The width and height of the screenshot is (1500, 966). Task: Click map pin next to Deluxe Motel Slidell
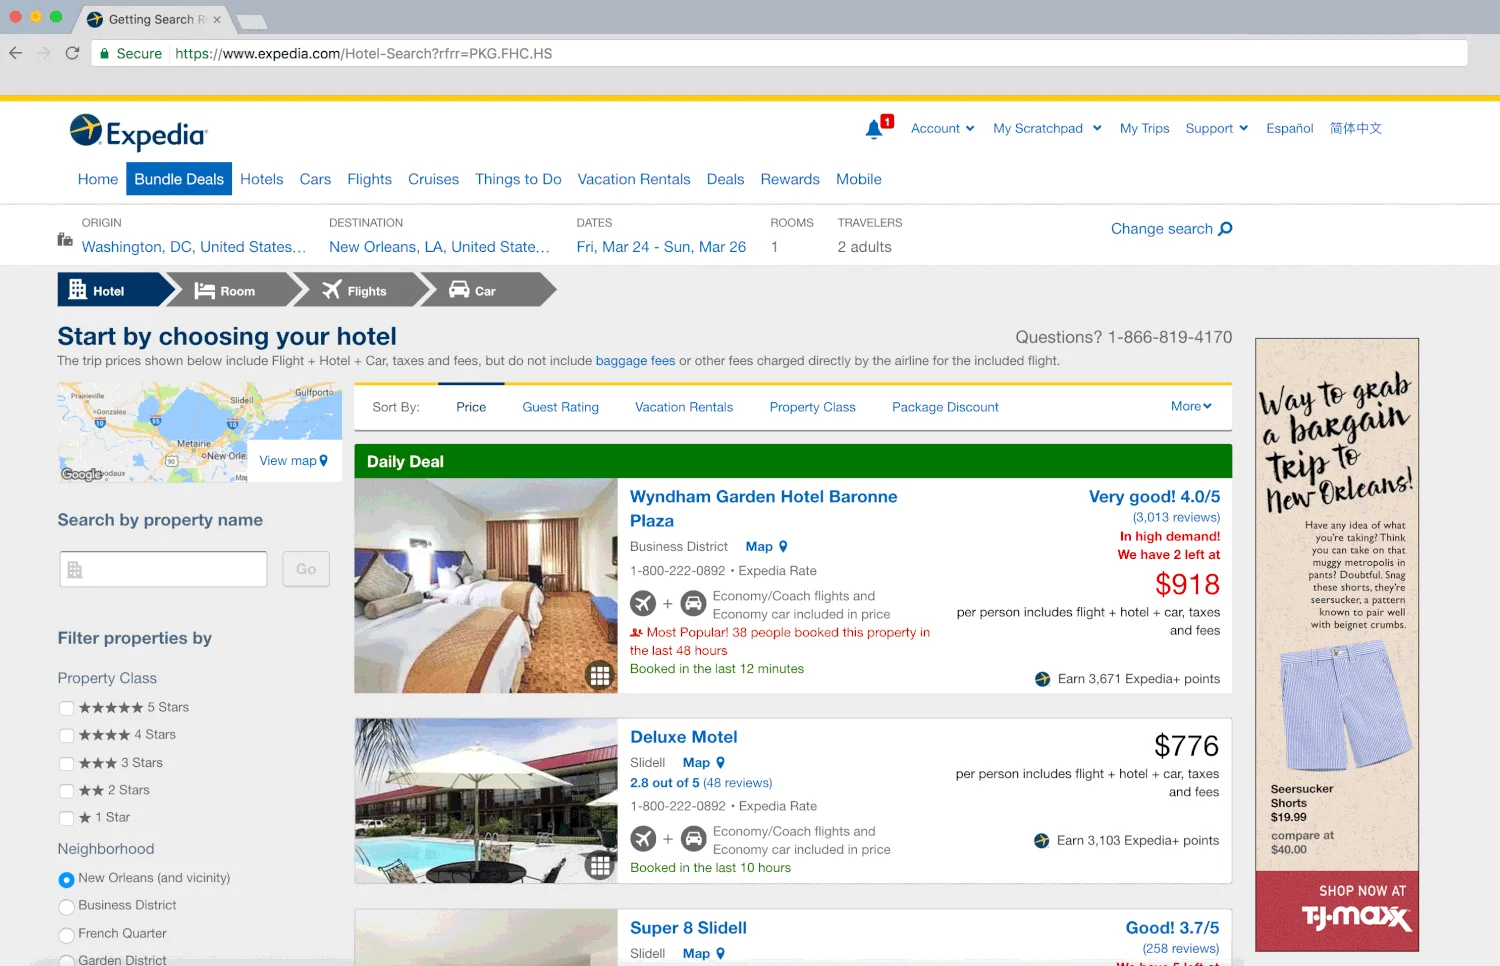point(720,763)
